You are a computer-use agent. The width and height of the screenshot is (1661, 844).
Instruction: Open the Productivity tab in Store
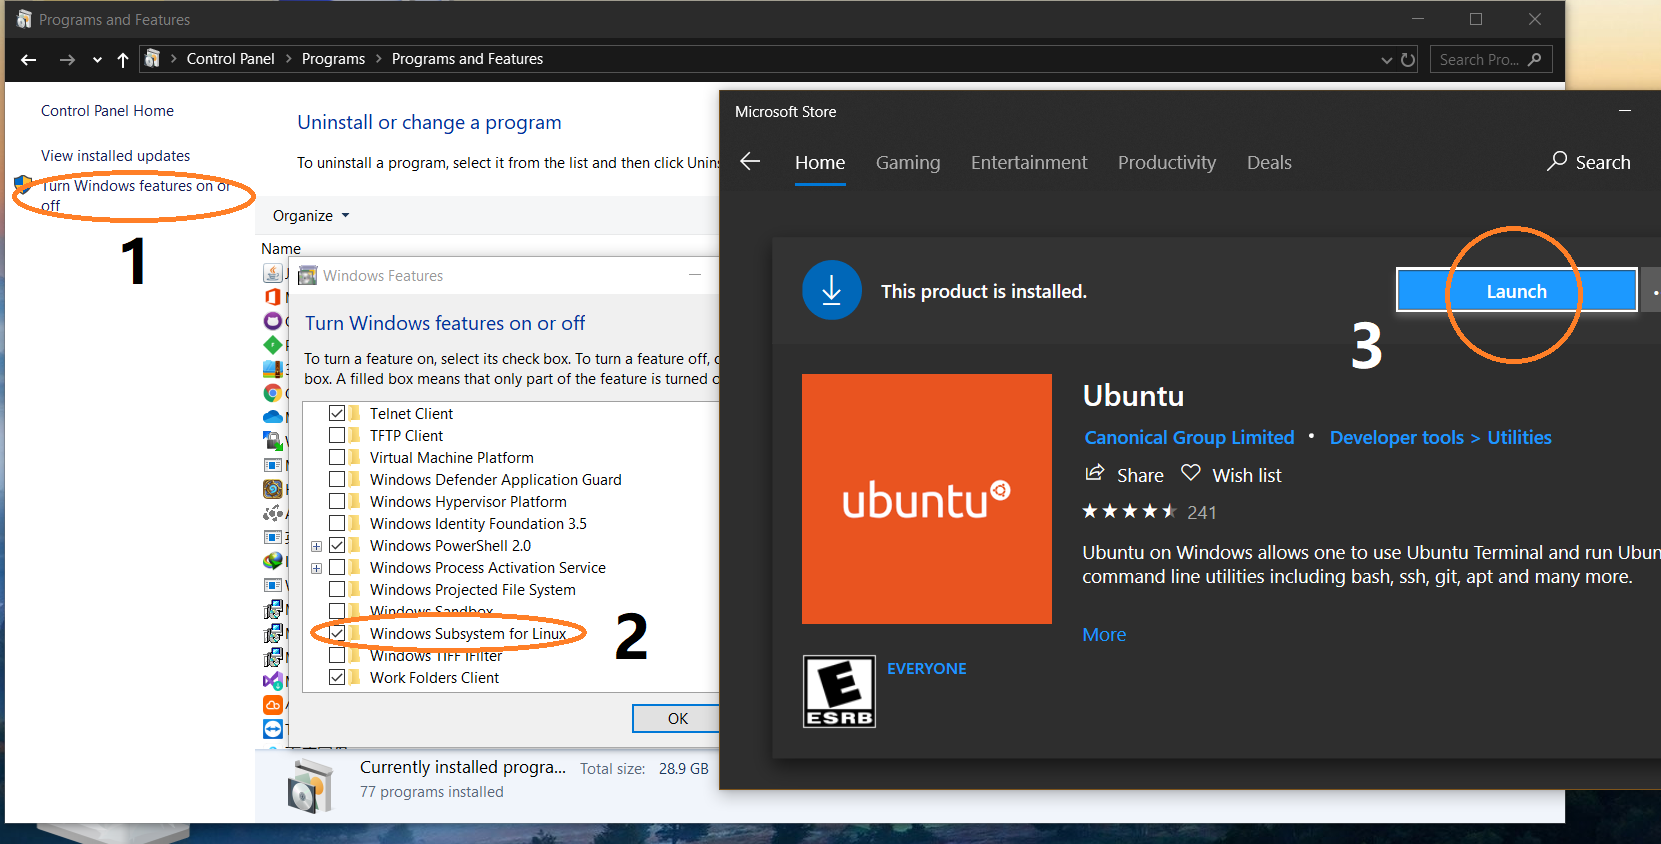coord(1167,162)
